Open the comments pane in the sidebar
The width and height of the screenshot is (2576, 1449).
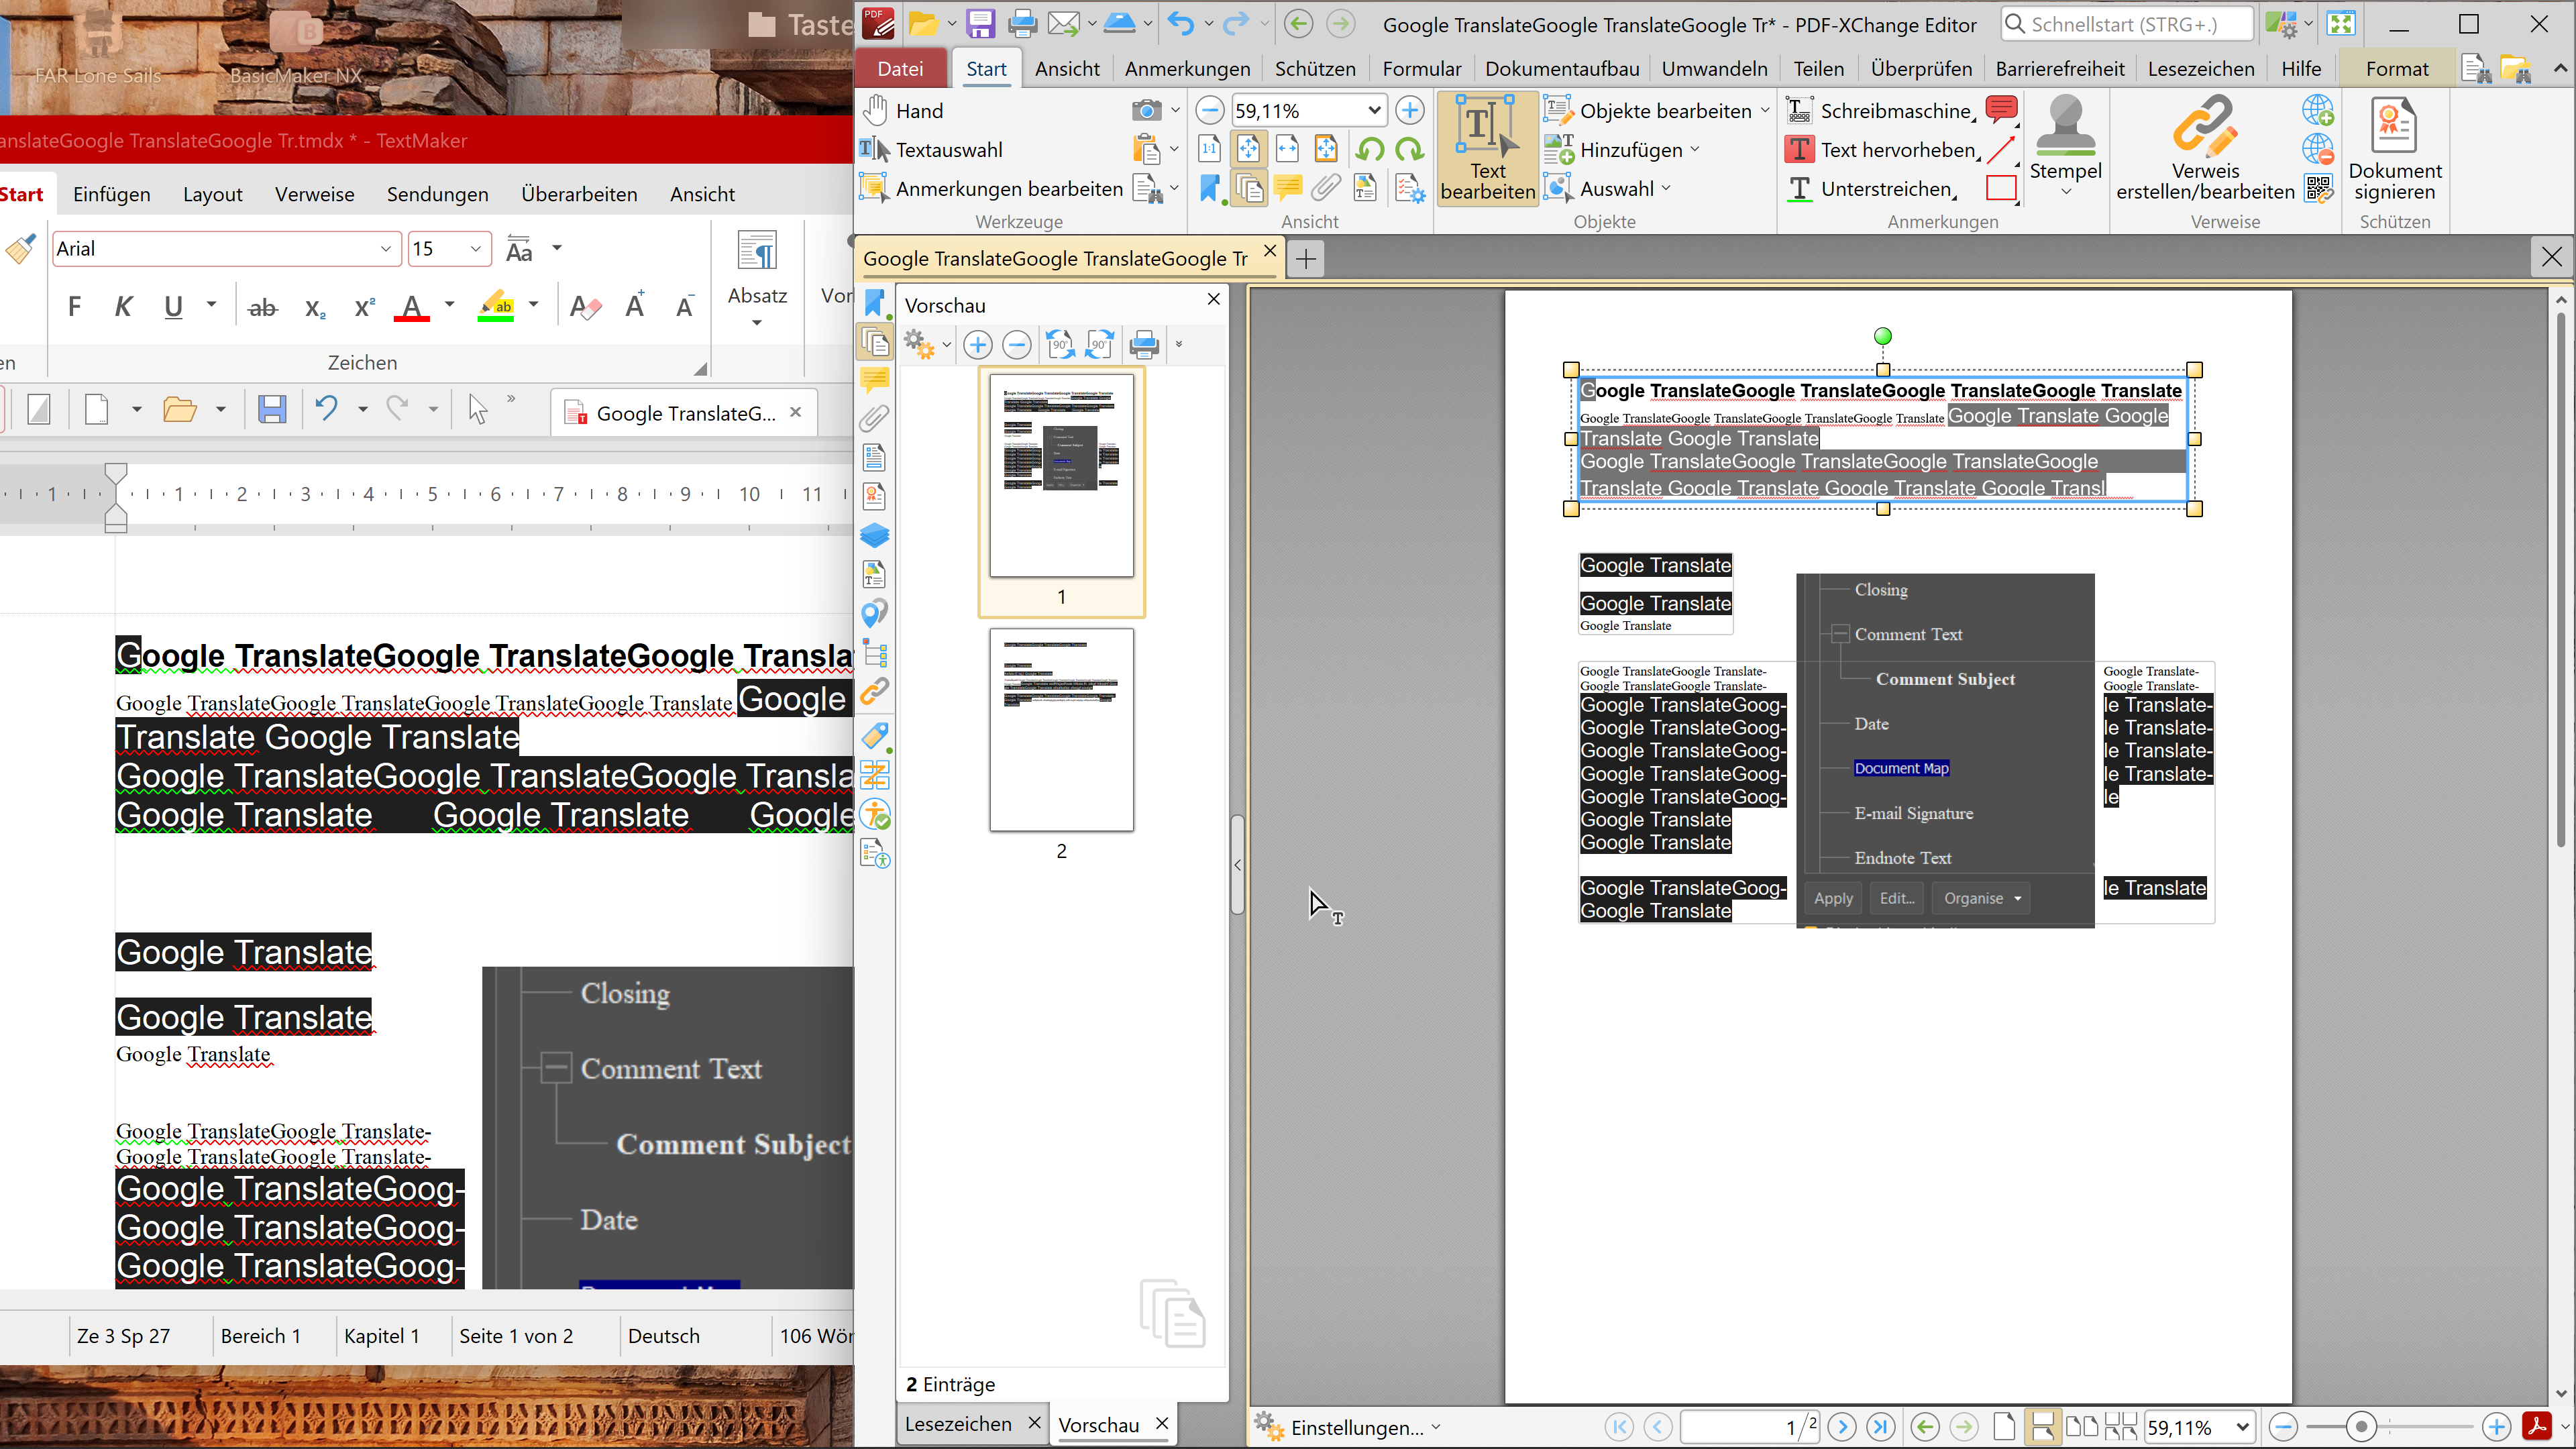874,380
